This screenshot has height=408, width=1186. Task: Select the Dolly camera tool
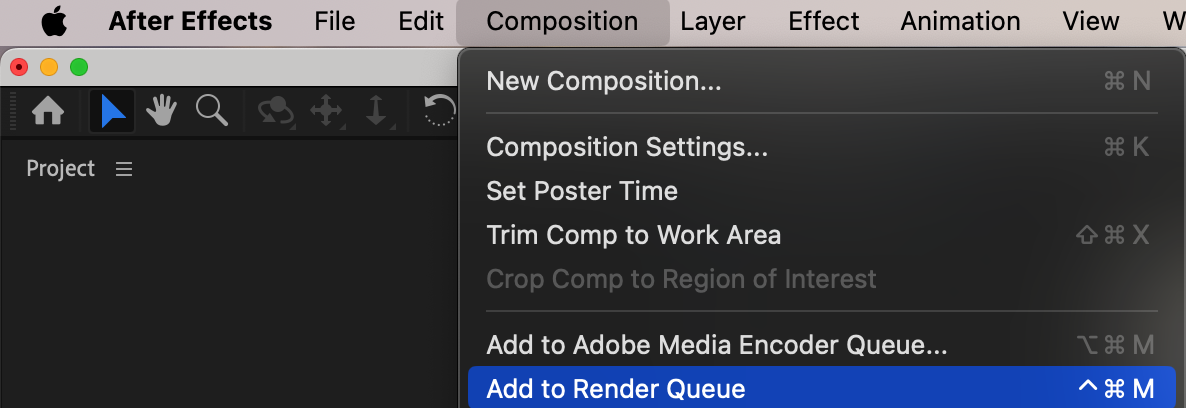pyautogui.click(x=376, y=111)
